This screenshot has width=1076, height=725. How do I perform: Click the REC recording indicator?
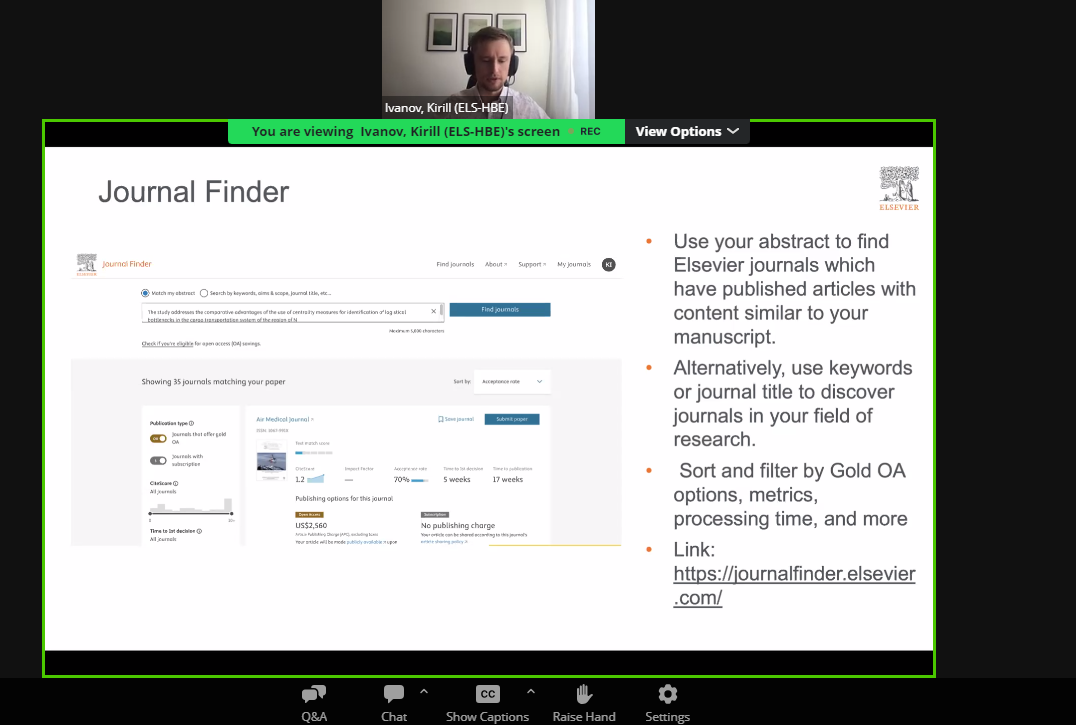(x=586, y=132)
